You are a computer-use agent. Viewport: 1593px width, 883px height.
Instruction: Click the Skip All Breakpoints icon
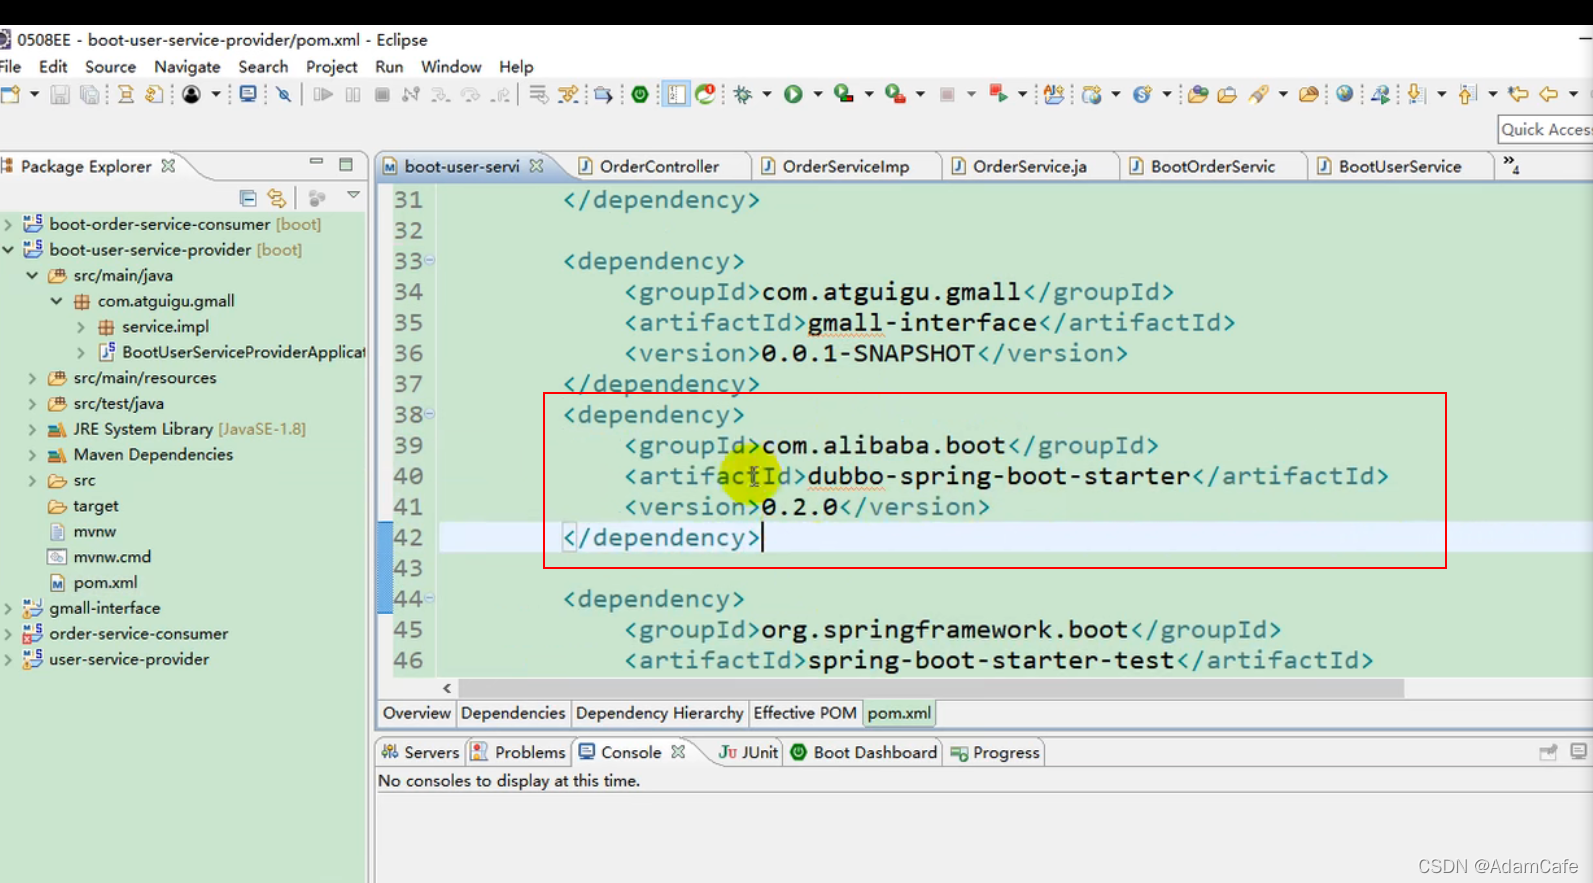point(284,94)
